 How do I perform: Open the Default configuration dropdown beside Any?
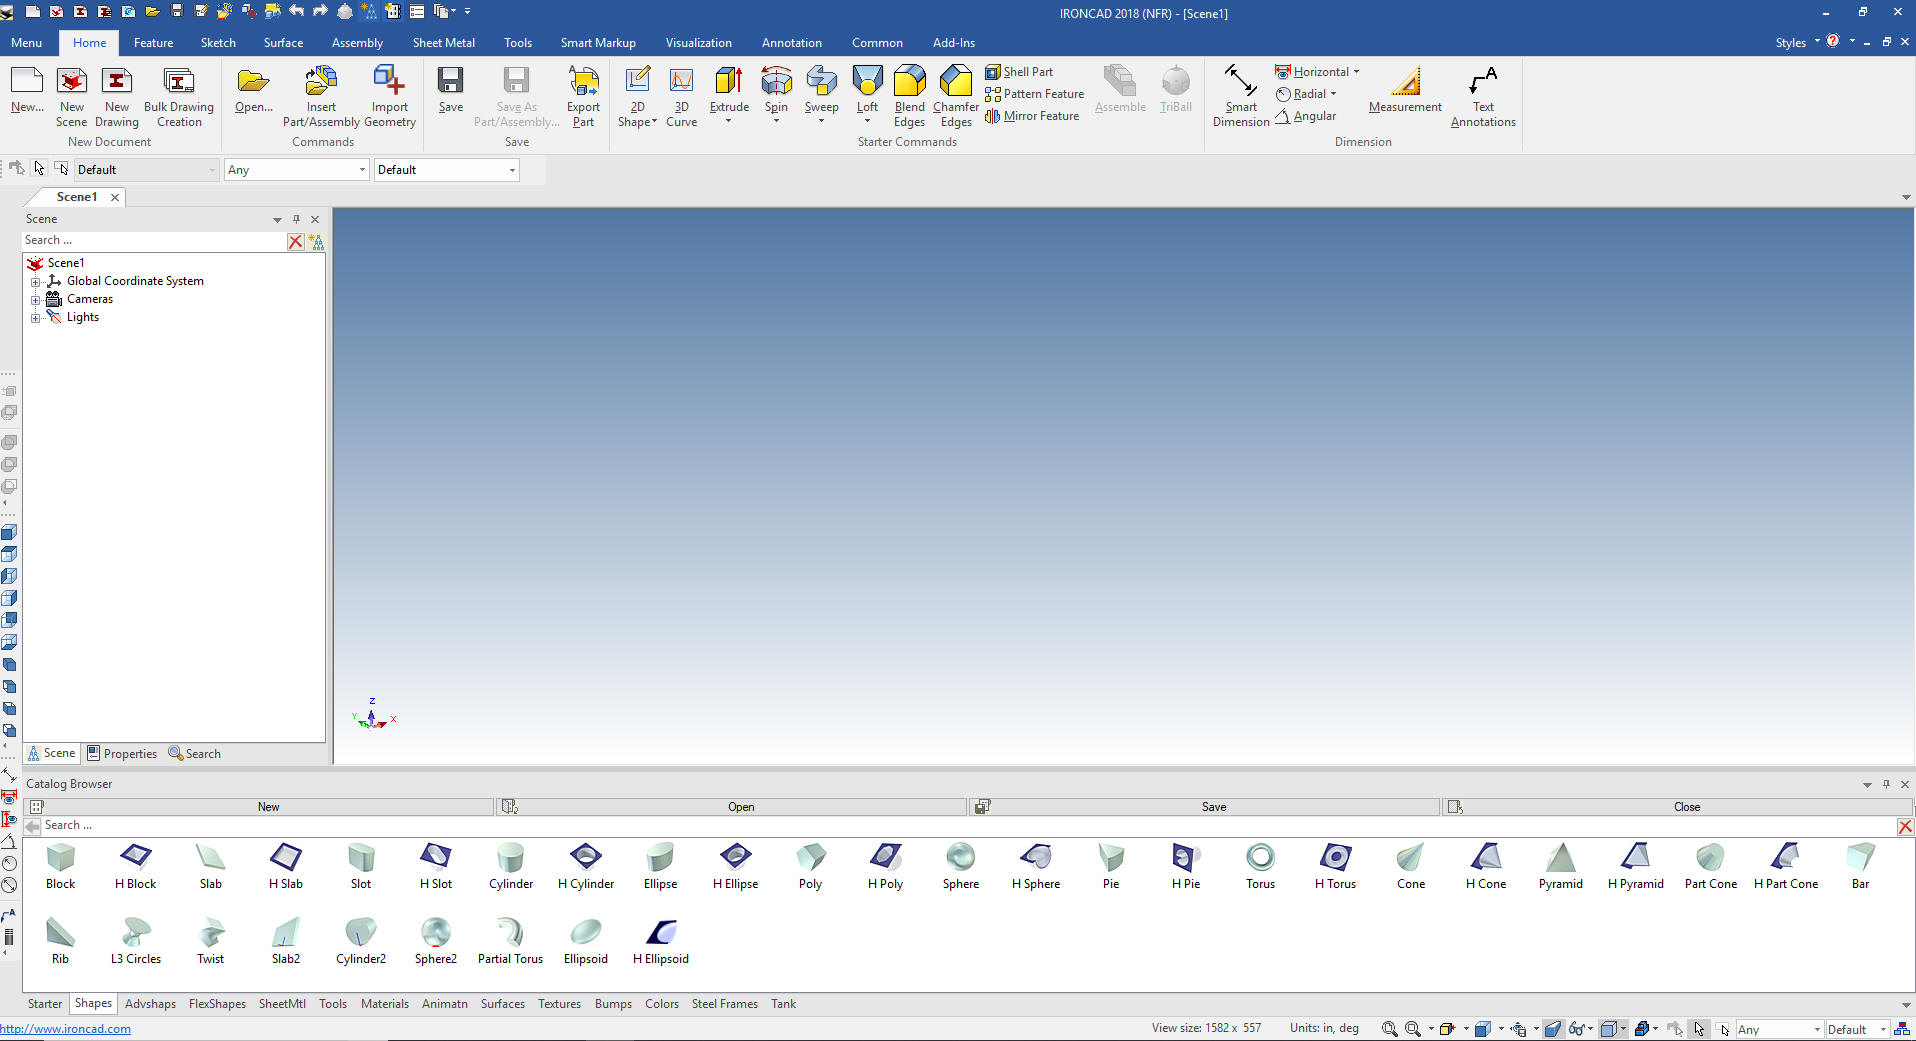(x=512, y=170)
